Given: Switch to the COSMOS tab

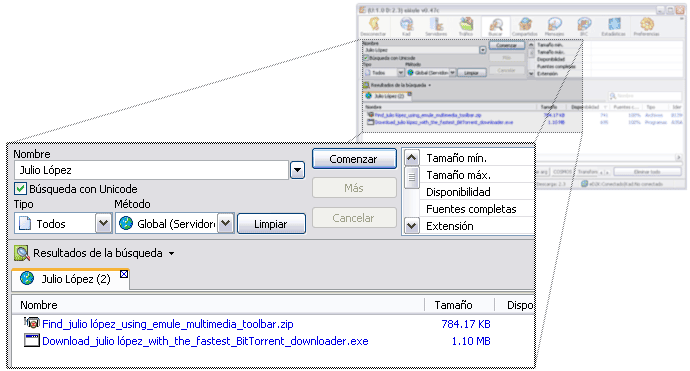Looking at the screenshot, I should [562, 172].
